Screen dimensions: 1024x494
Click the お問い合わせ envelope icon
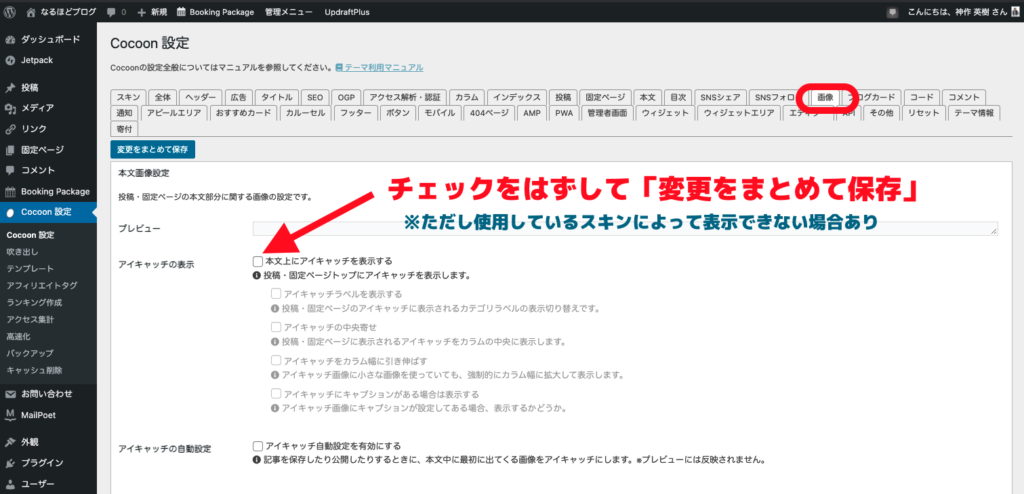[x=10, y=394]
